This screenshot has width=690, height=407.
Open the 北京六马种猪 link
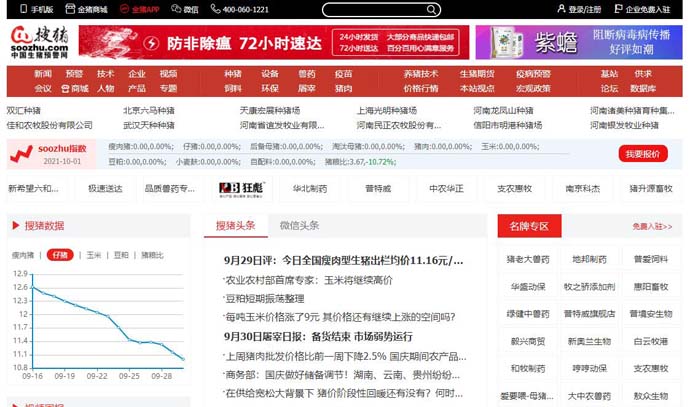click(149, 110)
